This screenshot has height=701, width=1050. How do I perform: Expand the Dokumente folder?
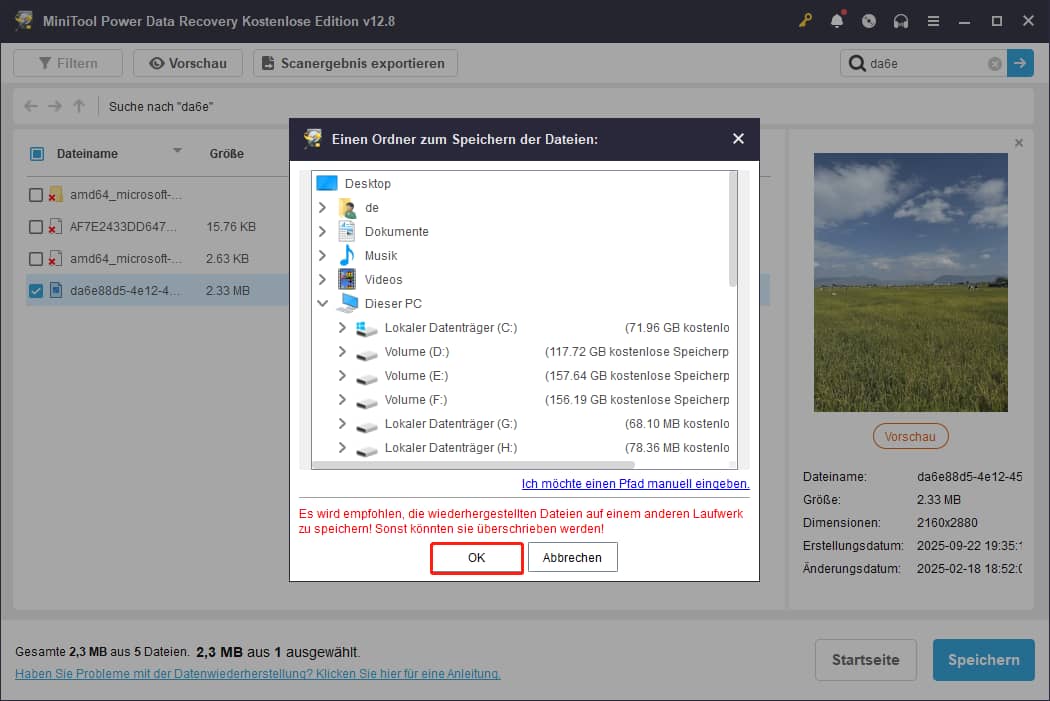[x=322, y=232]
